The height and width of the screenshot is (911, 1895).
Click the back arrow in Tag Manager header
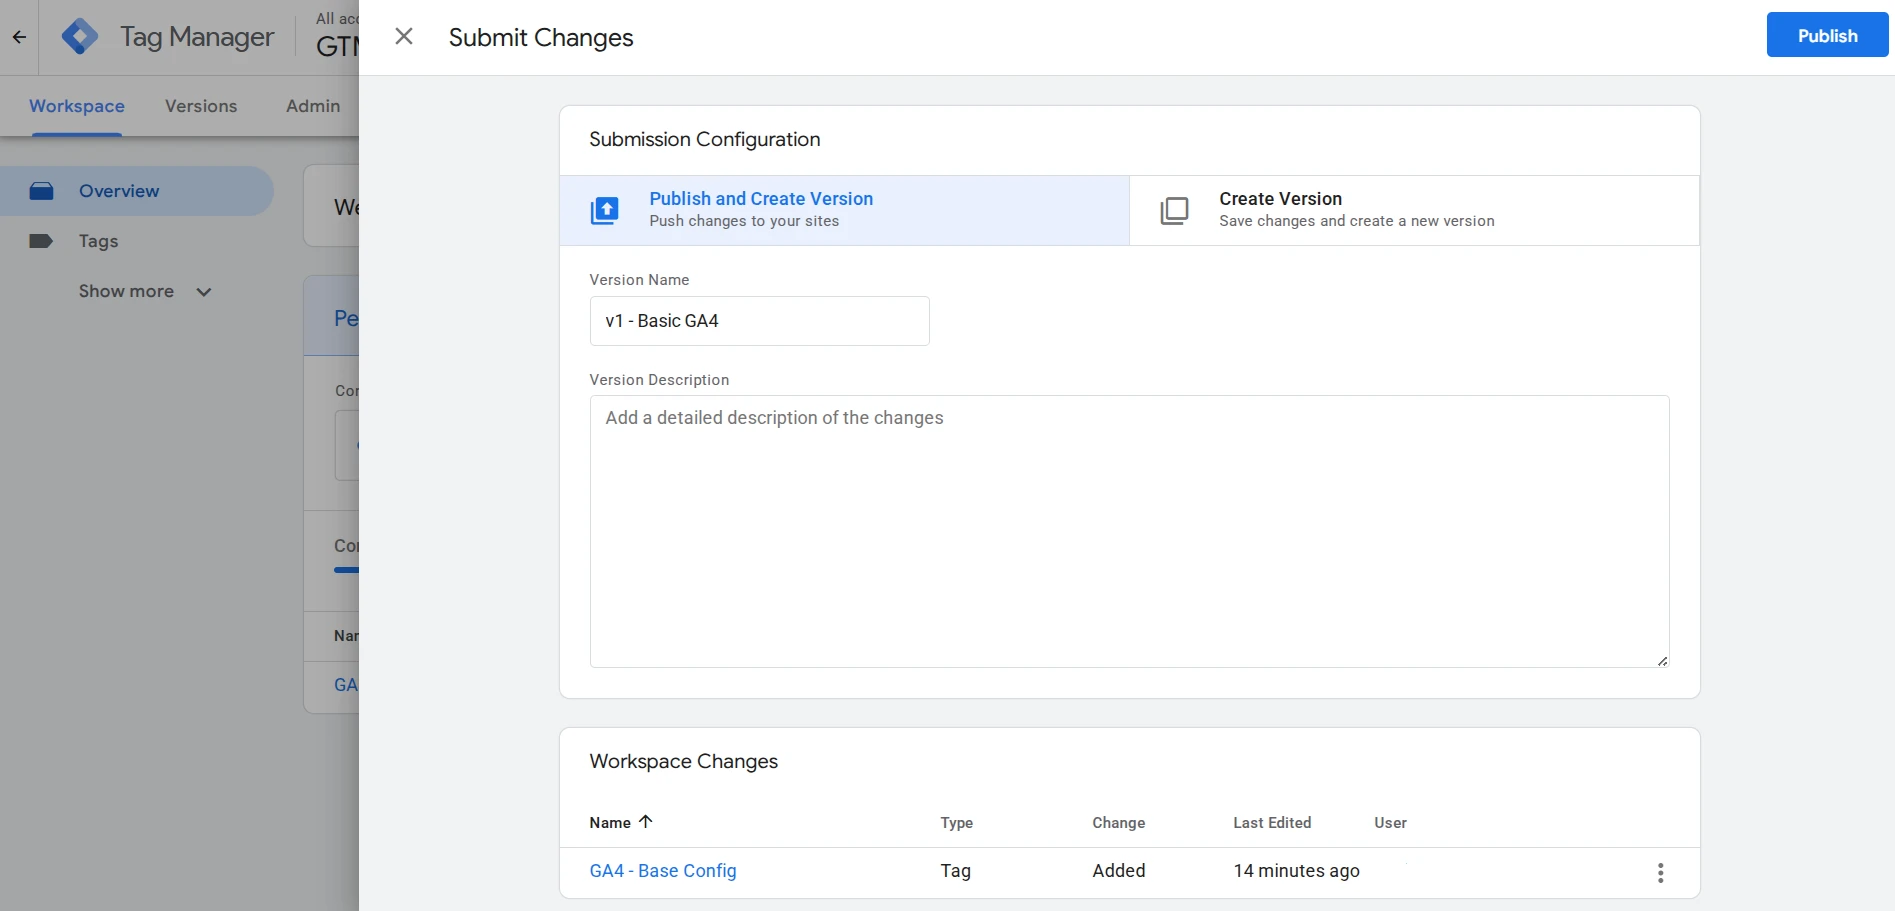pos(19,37)
